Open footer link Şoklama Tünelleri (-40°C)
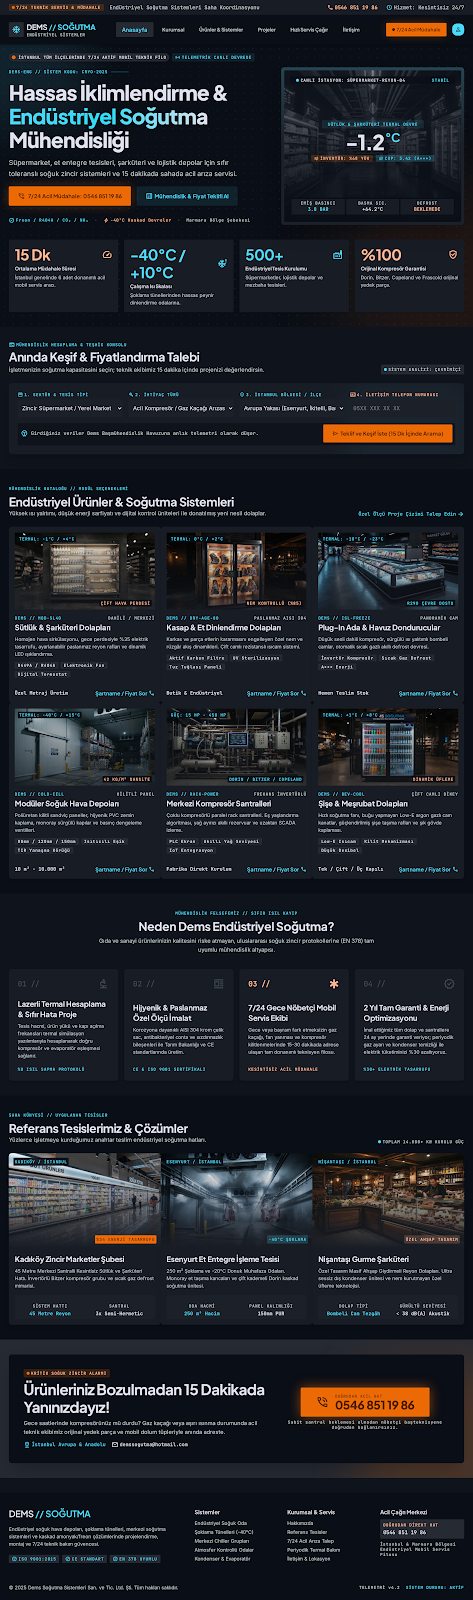Image resolution: width=473 pixels, height=1600 pixels. tap(222, 1532)
